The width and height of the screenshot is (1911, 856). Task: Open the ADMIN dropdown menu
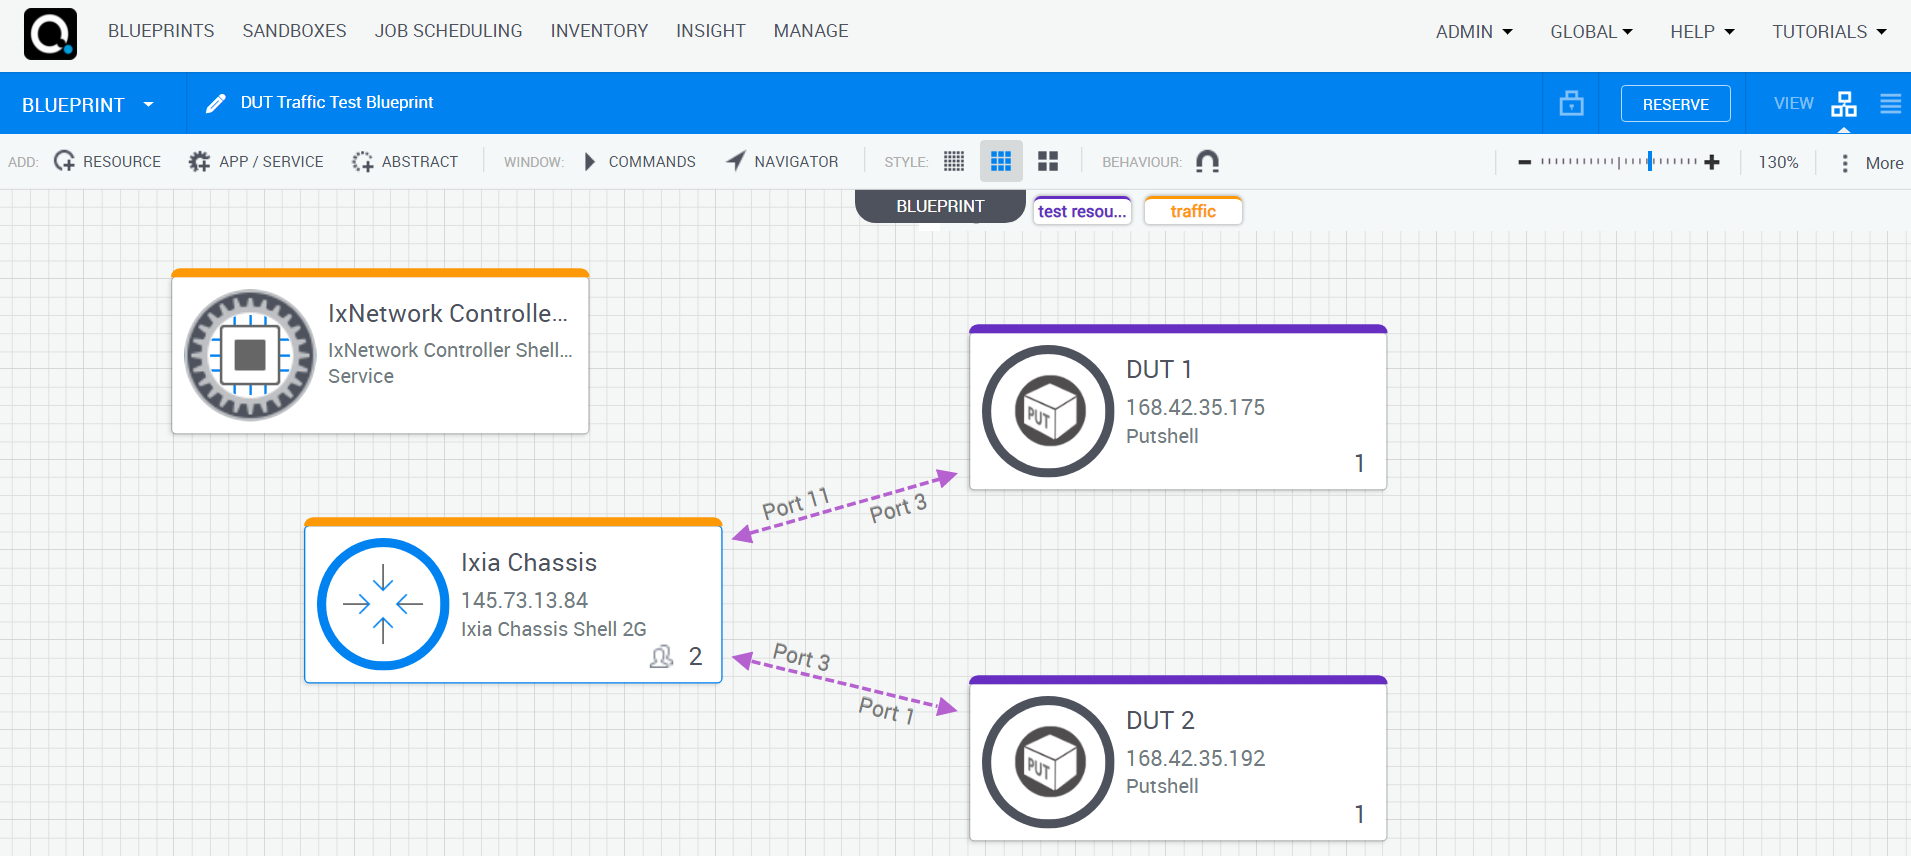coord(1474,32)
